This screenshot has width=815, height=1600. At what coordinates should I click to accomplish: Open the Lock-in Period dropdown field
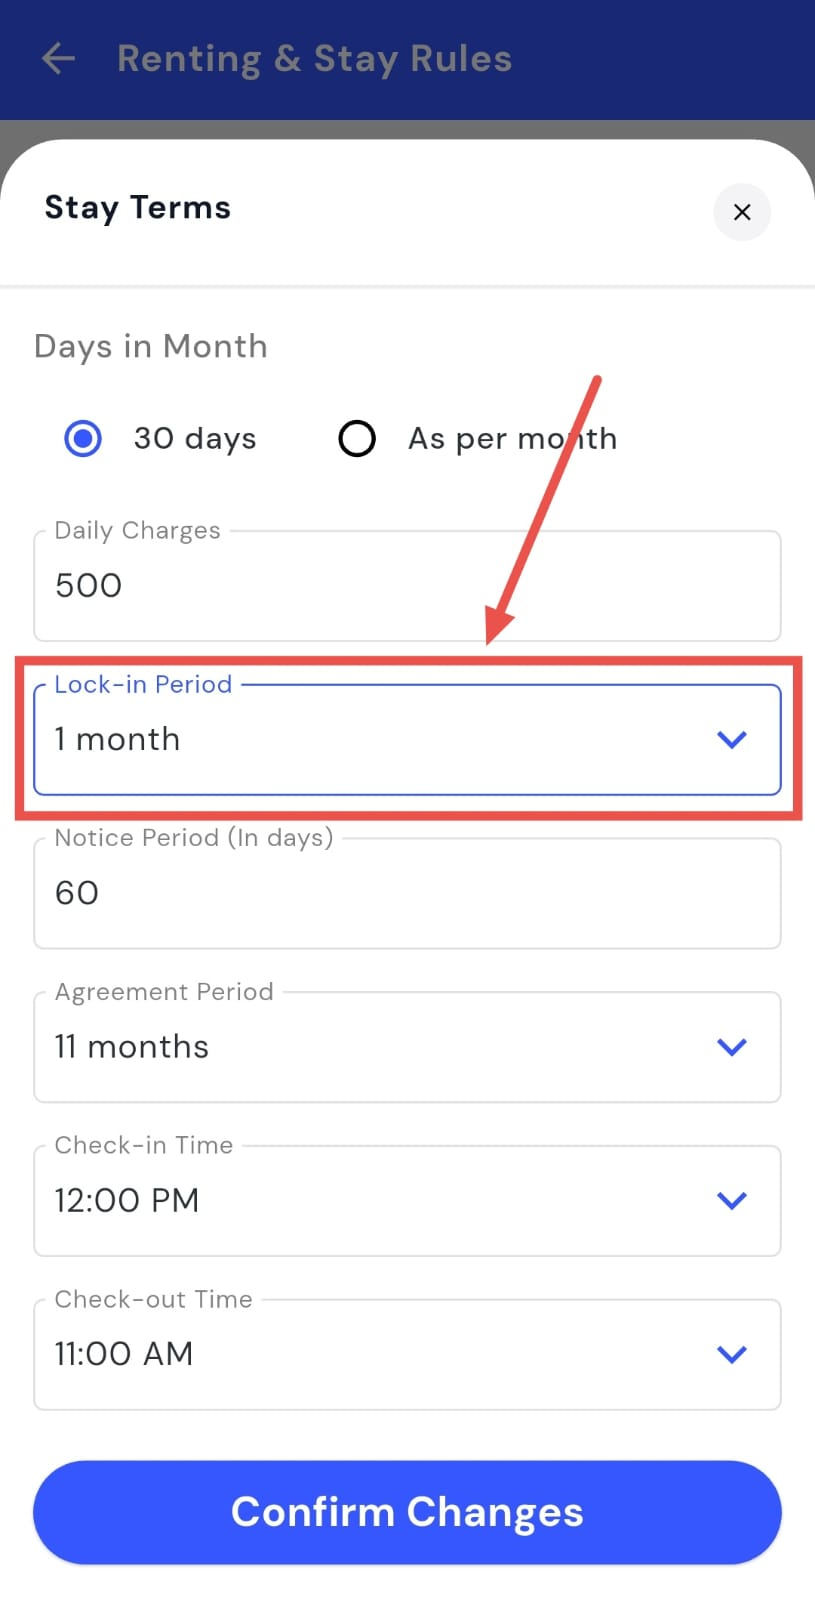pos(380,740)
